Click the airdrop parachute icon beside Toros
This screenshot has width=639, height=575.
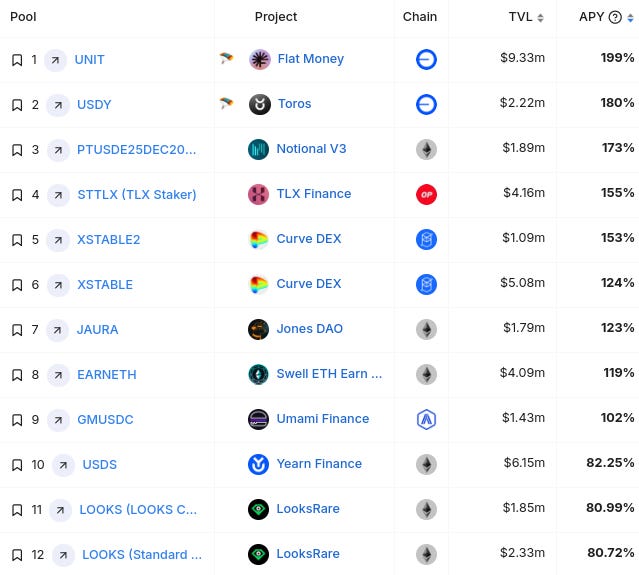coord(226,103)
